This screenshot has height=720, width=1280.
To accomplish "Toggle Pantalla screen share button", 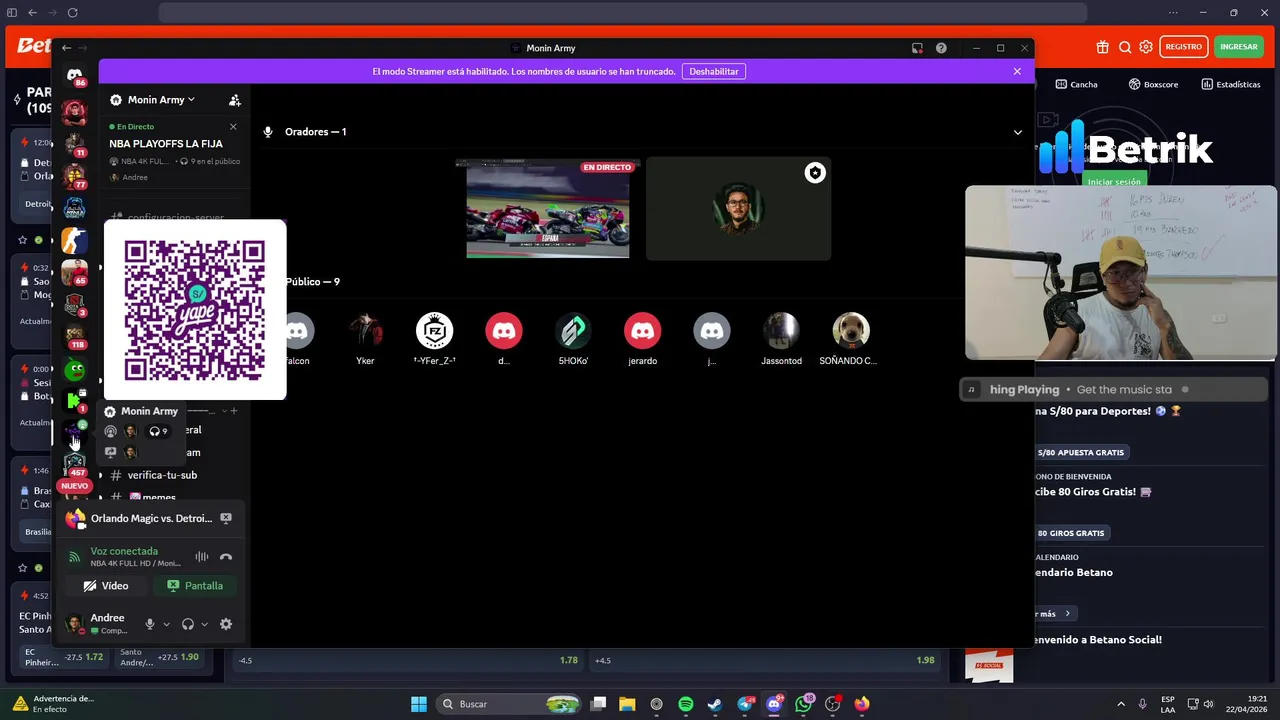I will (x=195, y=586).
